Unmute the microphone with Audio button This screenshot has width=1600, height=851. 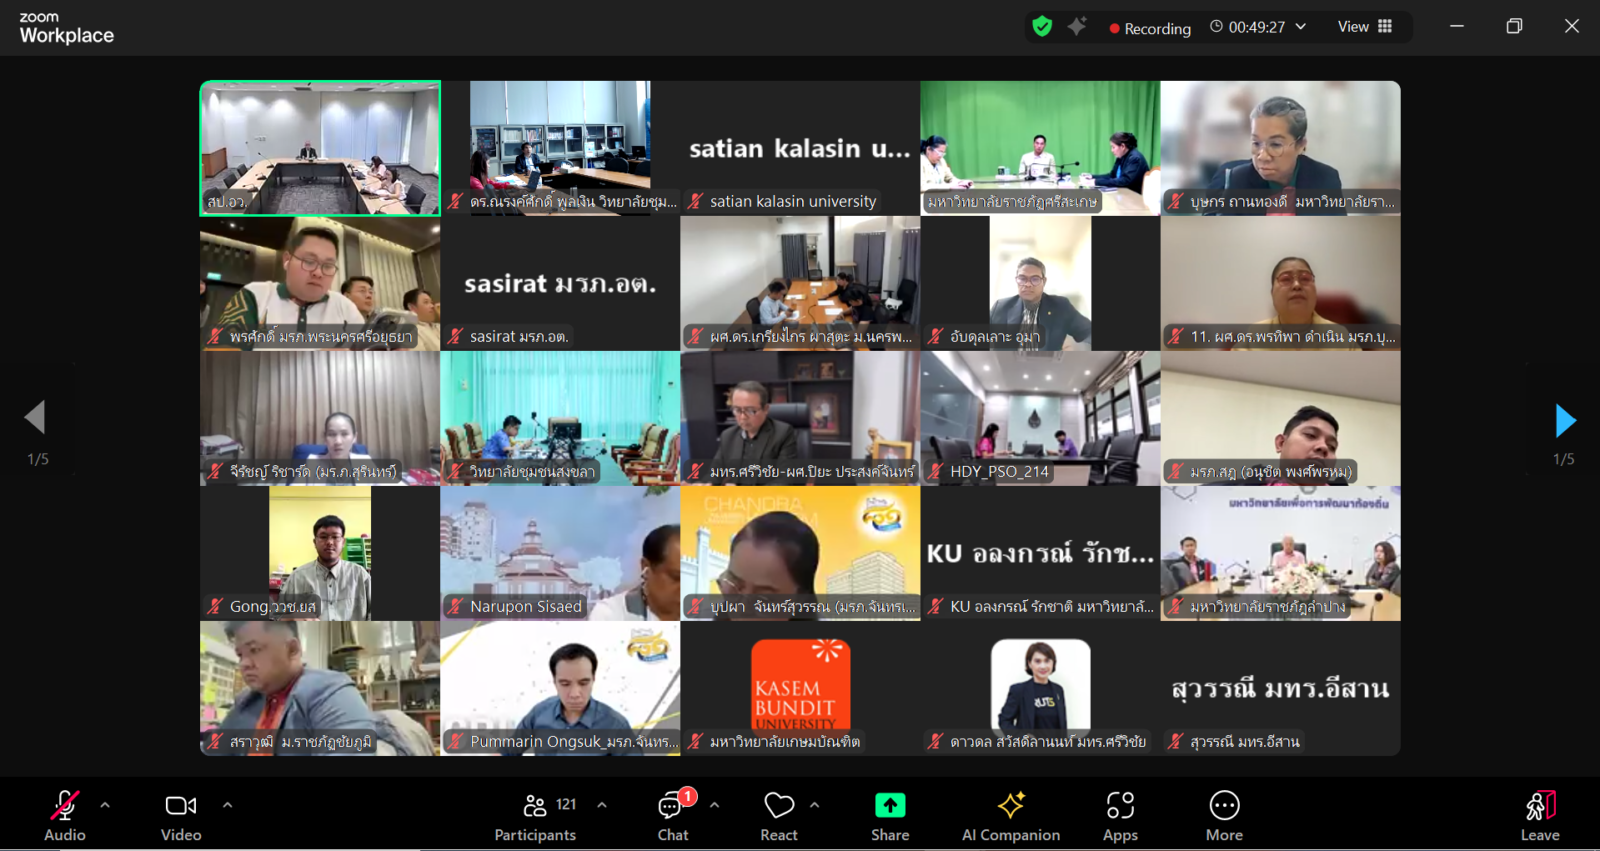tap(65, 815)
